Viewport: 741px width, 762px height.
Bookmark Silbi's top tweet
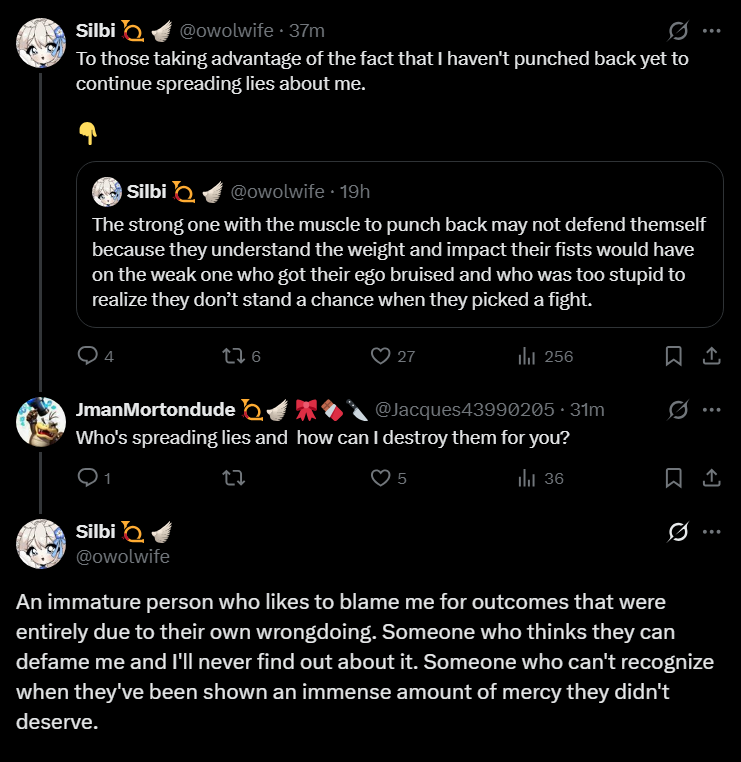tap(673, 356)
